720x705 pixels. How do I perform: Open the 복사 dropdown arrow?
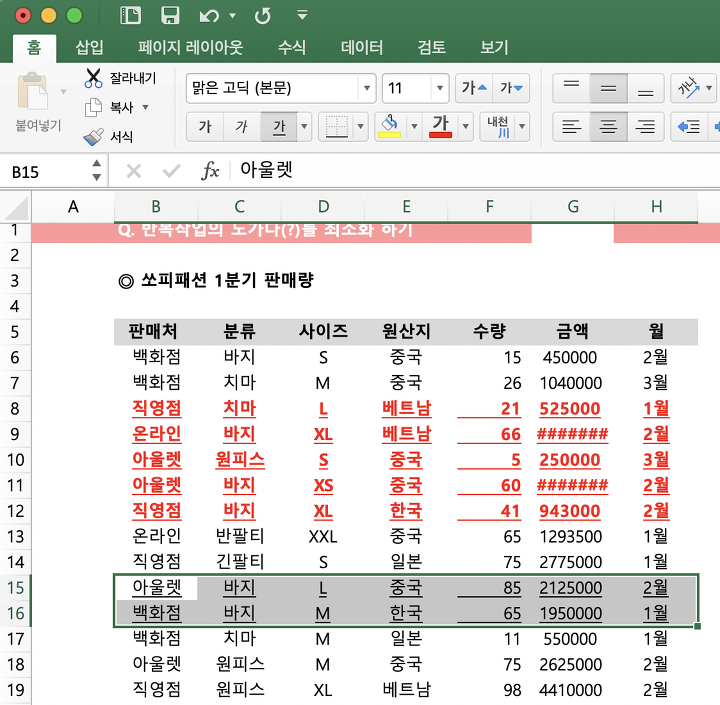(146, 107)
